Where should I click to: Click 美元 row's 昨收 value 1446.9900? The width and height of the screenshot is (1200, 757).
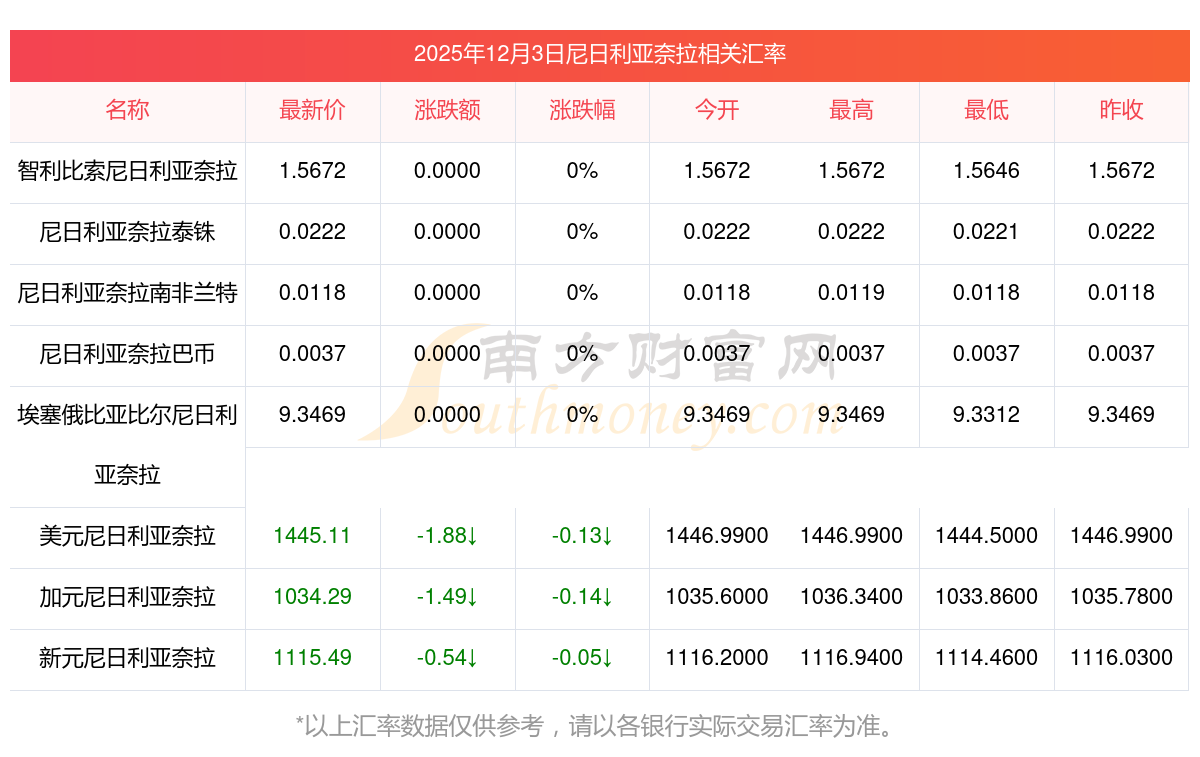(x=1121, y=536)
